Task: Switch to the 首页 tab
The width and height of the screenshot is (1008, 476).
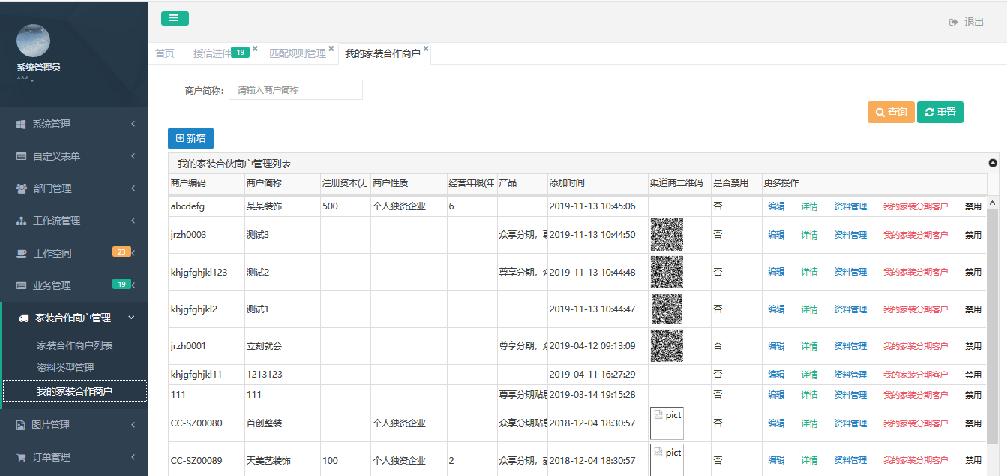Action: click(165, 54)
